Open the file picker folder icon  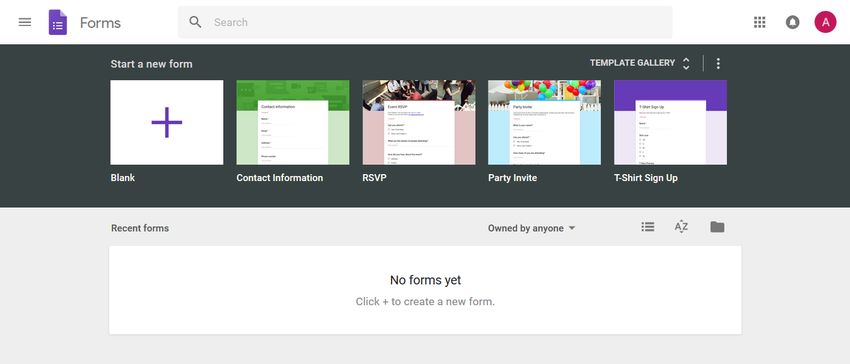[x=717, y=227]
